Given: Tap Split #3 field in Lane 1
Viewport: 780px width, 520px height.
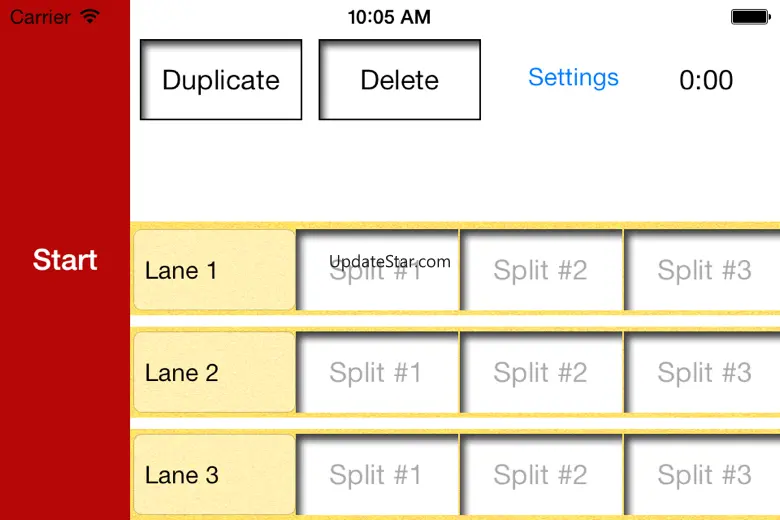Looking at the screenshot, I should pos(704,270).
